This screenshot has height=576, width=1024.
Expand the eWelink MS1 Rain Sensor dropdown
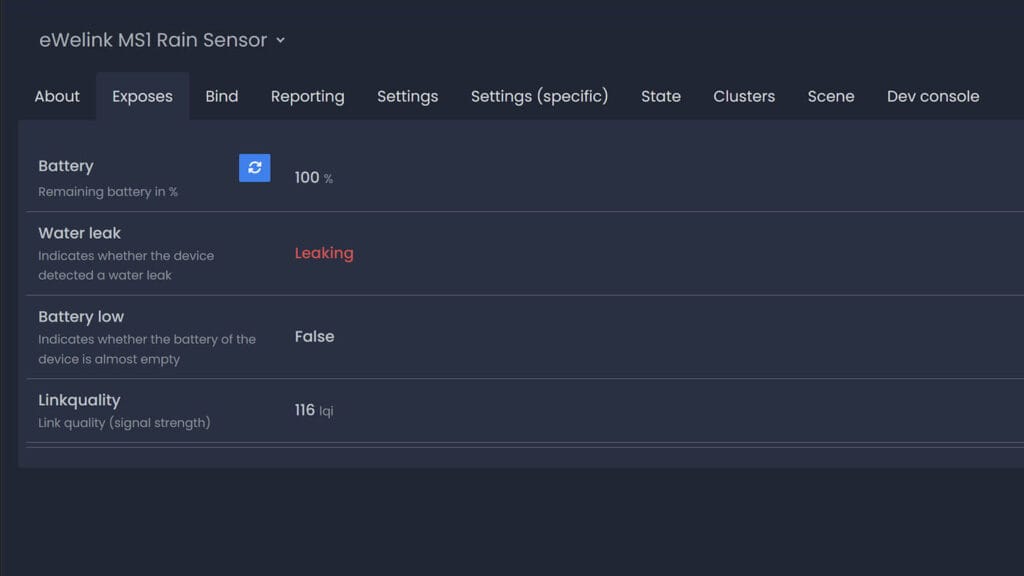162,40
